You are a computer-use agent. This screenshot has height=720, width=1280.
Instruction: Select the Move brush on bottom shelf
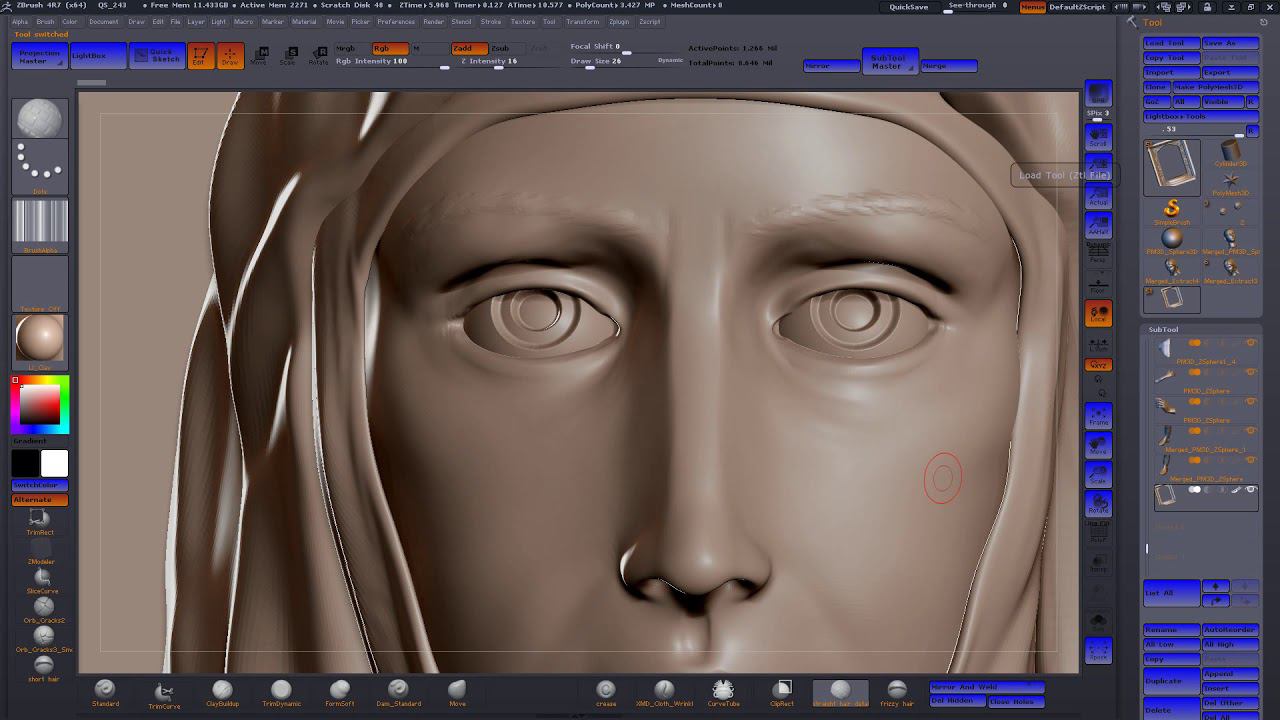click(457, 691)
